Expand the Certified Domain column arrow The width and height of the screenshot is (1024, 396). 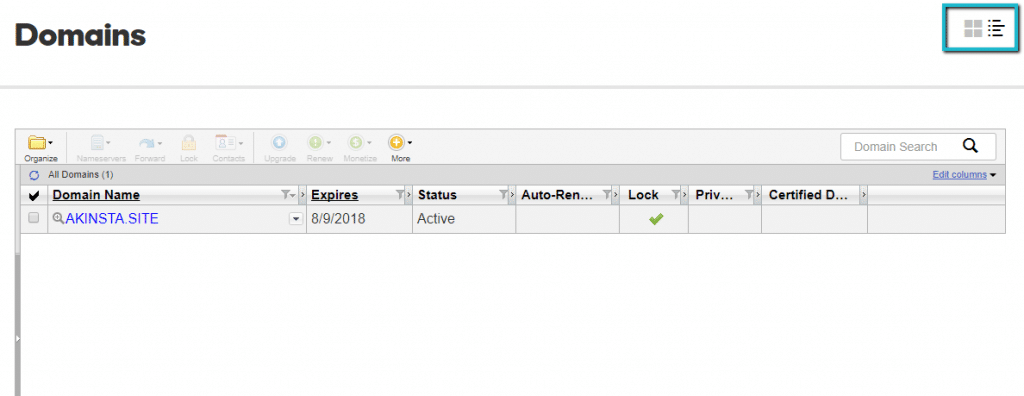click(864, 195)
